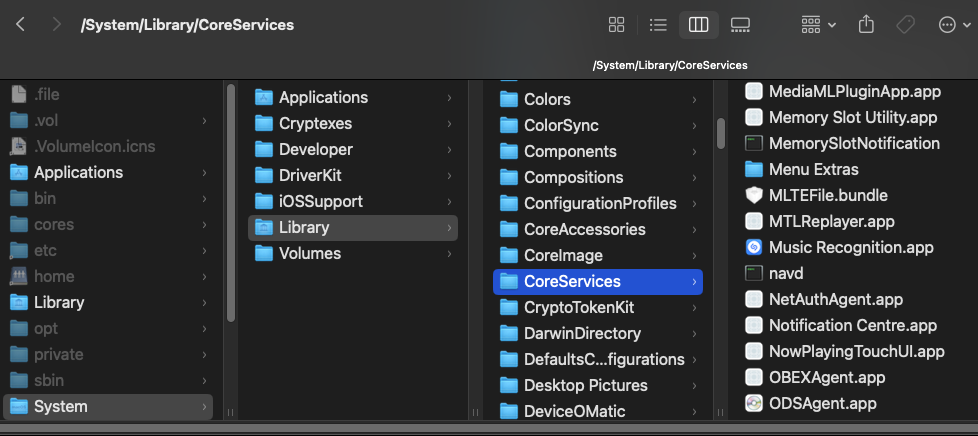Image resolution: width=978 pixels, height=436 pixels.
Task: Select column view button
Action: tap(699, 25)
